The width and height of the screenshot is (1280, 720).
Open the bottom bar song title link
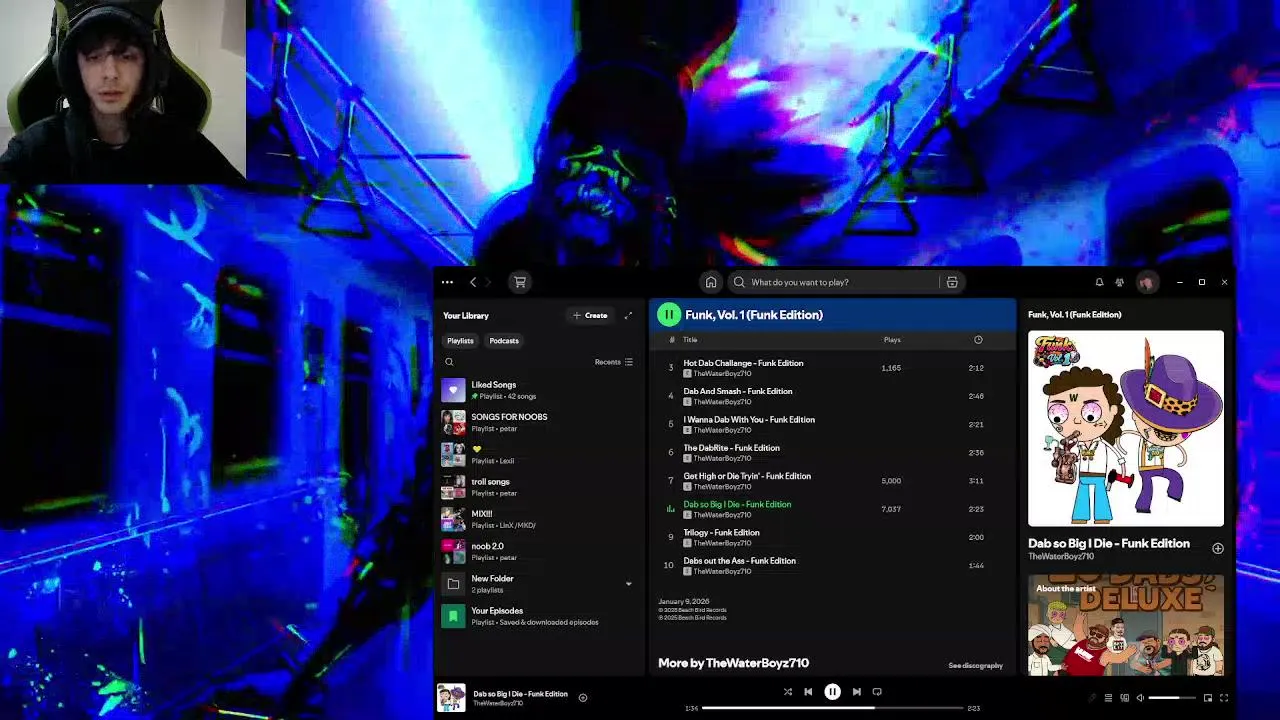pos(520,694)
